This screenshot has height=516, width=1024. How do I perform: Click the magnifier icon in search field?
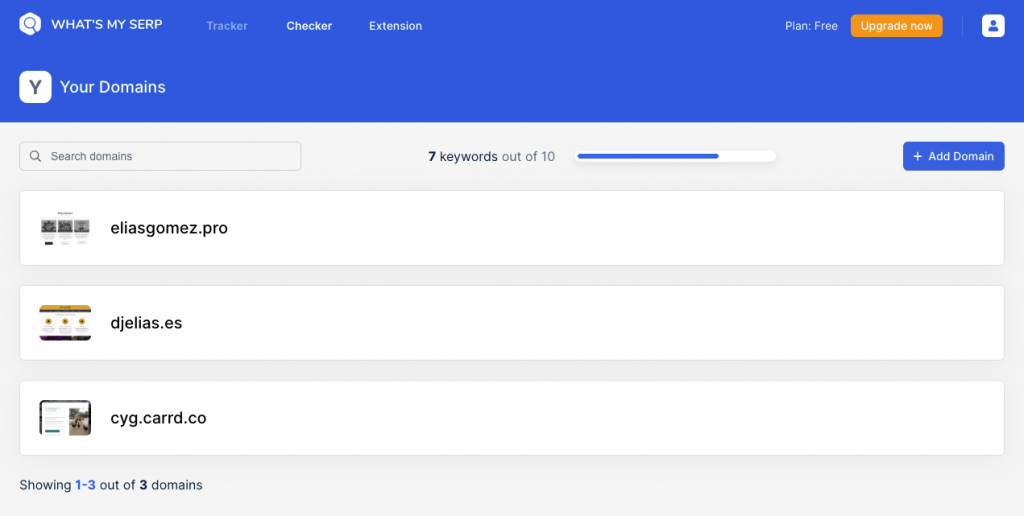point(36,156)
